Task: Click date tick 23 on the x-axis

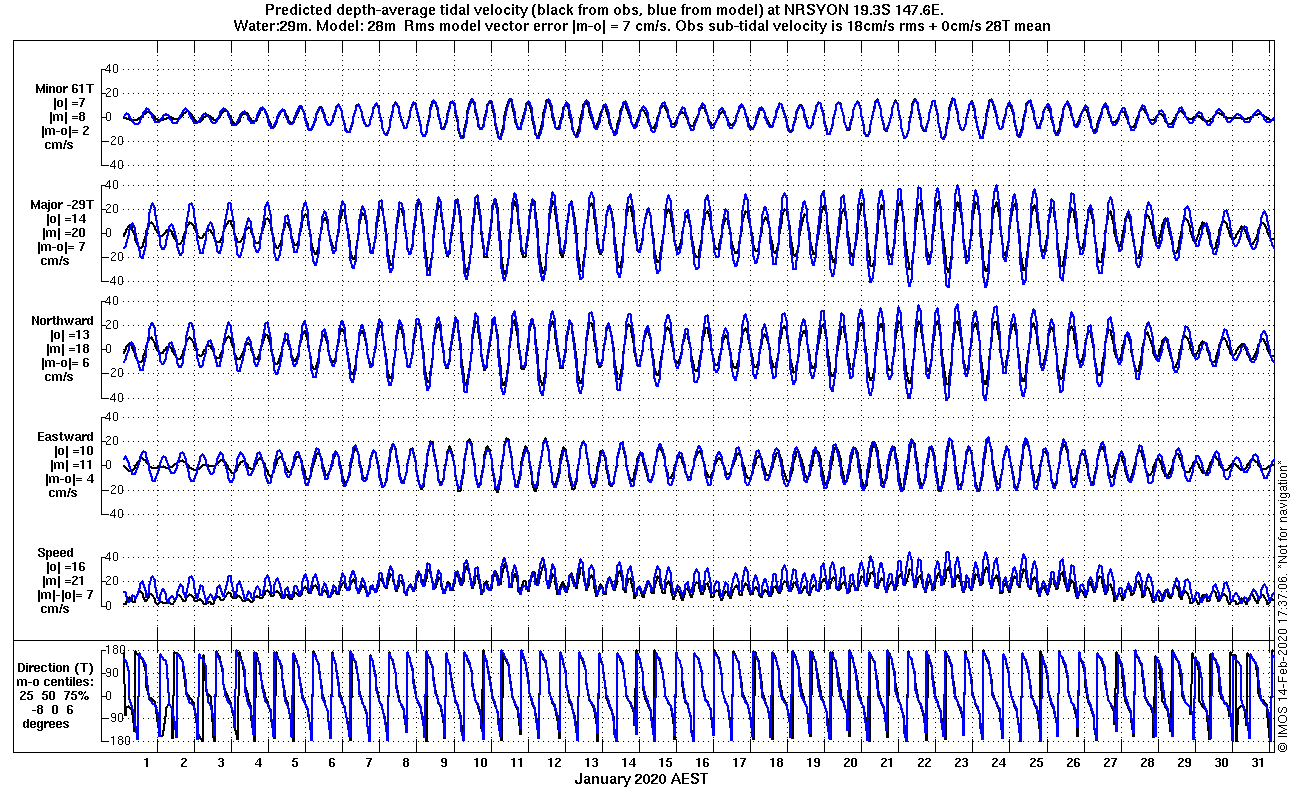Action: pos(961,762)
